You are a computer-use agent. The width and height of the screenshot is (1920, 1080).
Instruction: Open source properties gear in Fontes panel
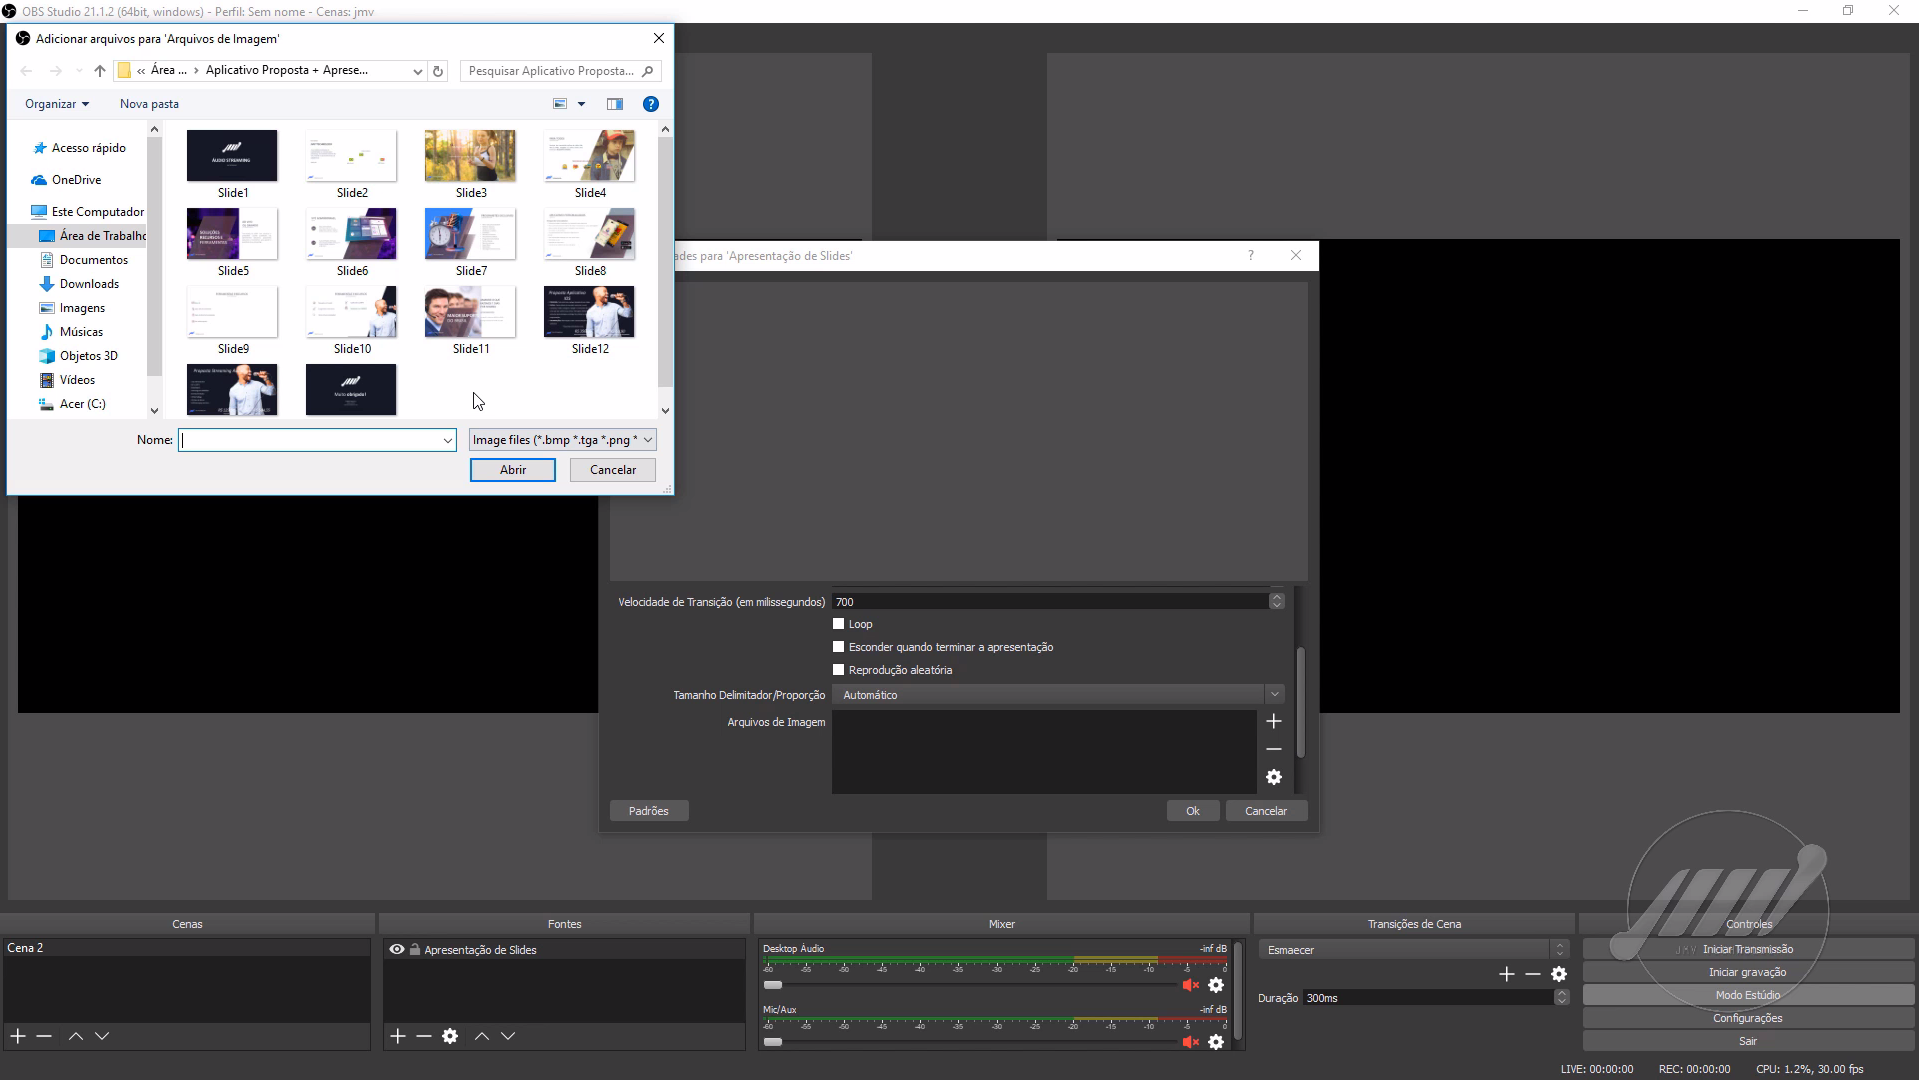pos(450,1036)
